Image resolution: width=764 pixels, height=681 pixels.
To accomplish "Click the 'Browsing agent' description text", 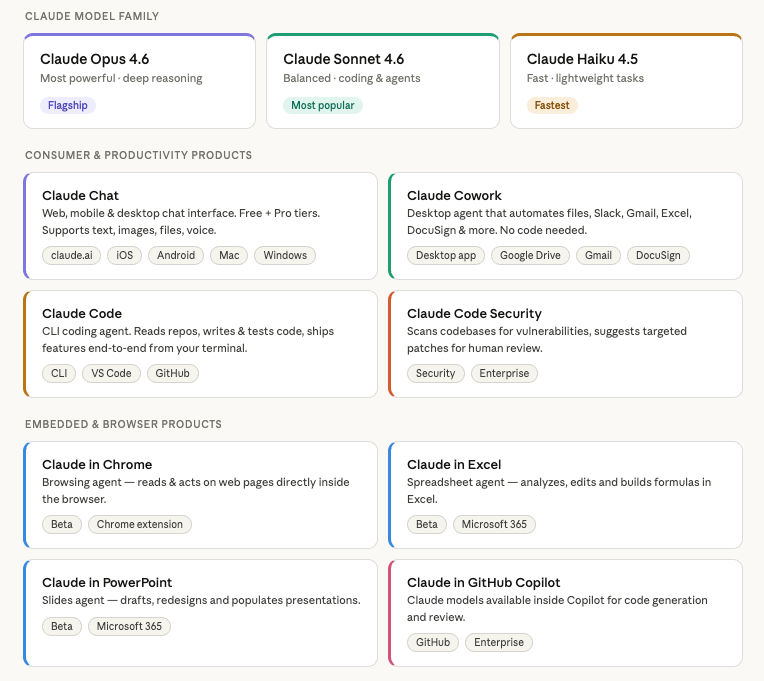I will point(195,491).
